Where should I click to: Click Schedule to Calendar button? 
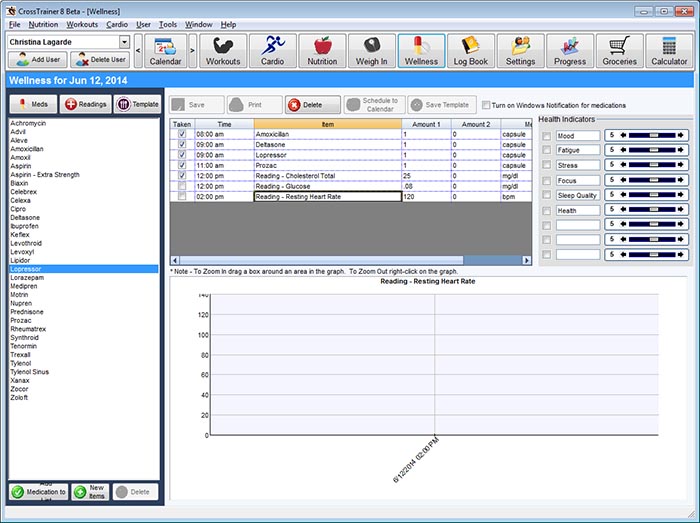click(374, 105)
